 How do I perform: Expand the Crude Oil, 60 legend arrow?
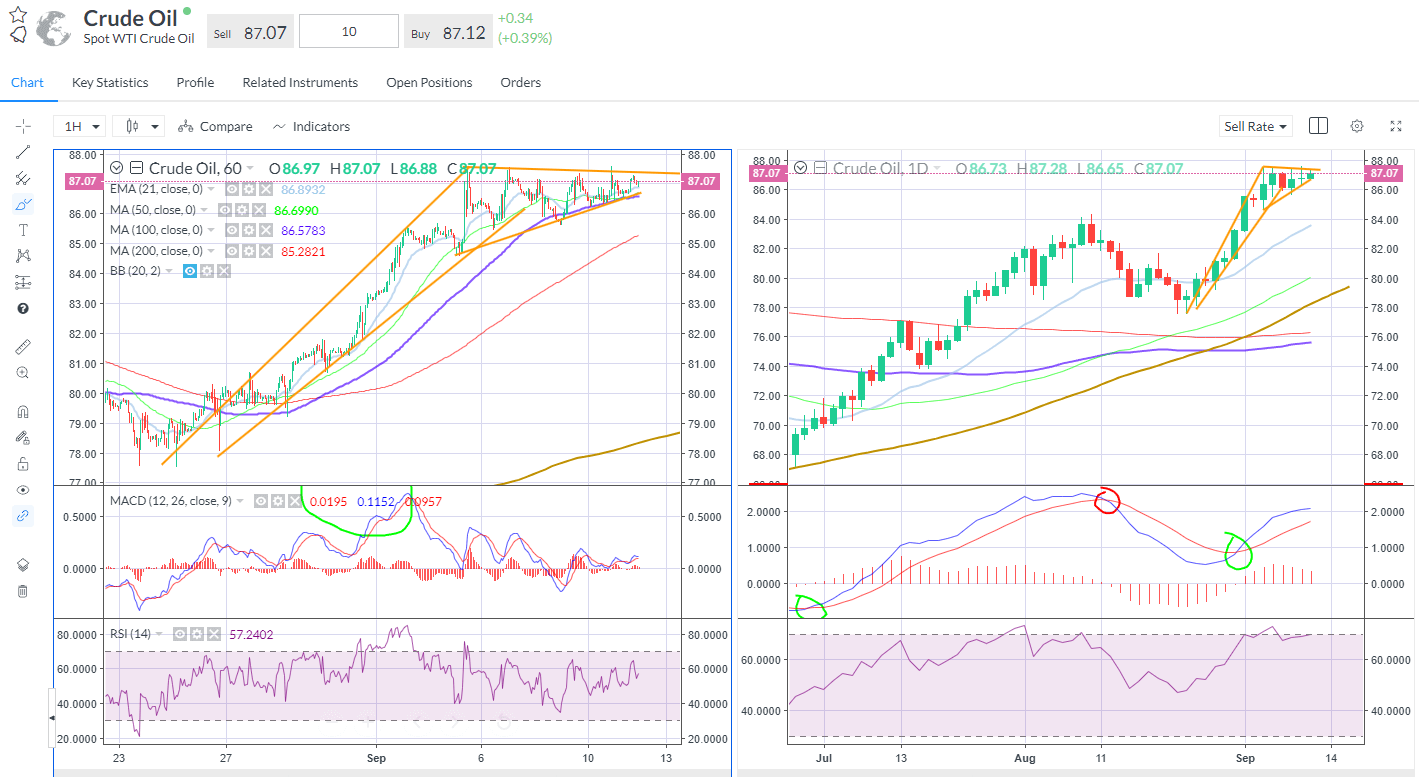(250, 169)
